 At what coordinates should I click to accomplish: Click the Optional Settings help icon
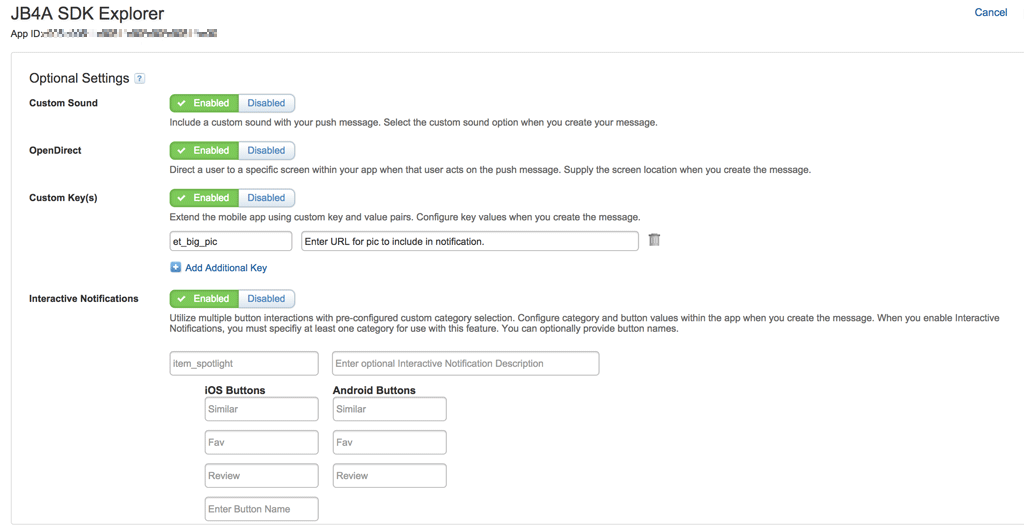point(140,79)
